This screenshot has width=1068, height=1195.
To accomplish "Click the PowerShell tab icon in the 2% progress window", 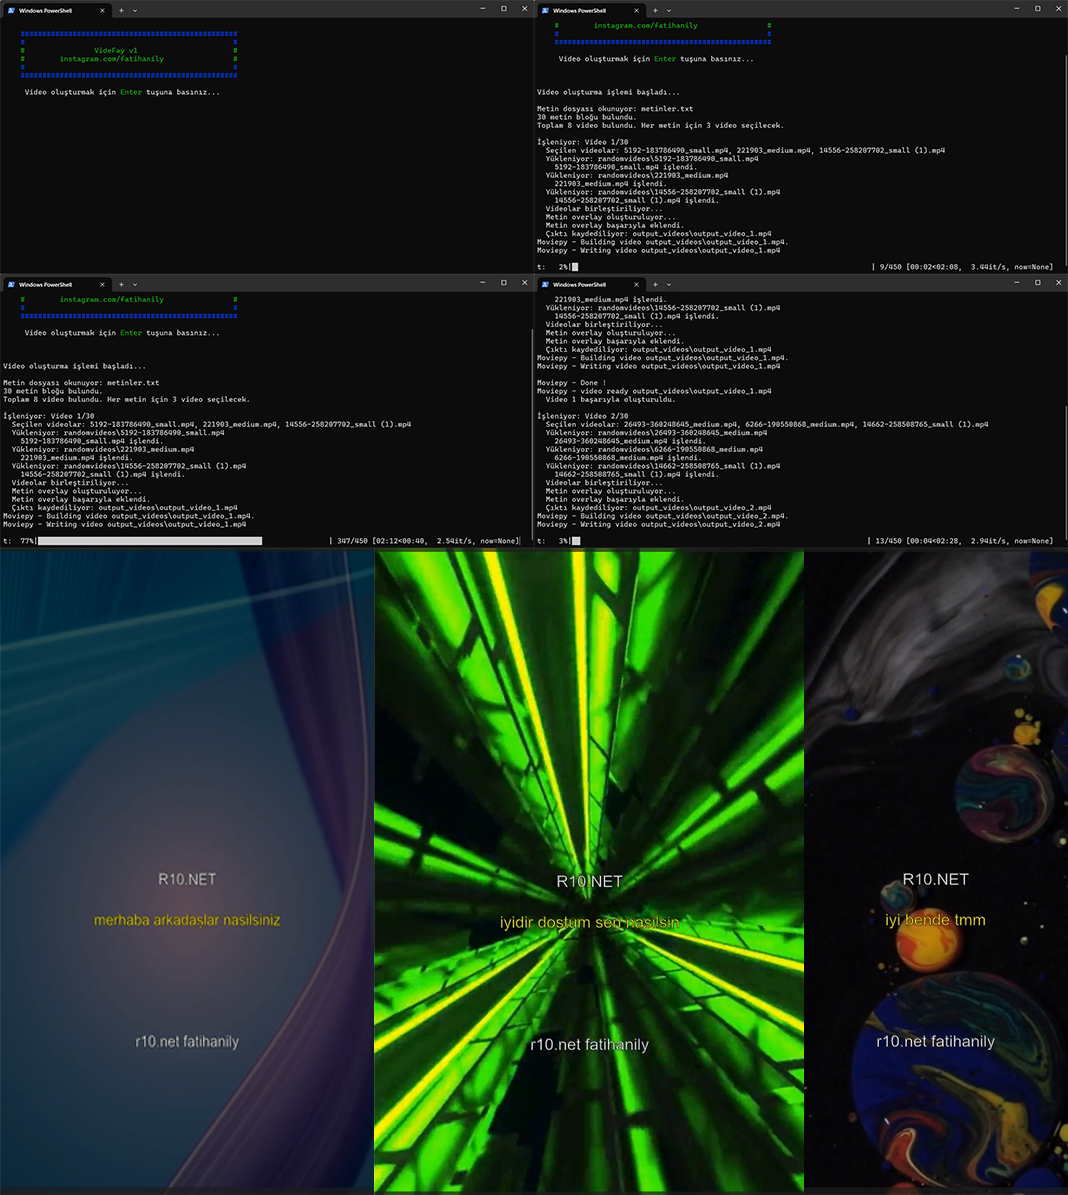I will pos(545,11).
